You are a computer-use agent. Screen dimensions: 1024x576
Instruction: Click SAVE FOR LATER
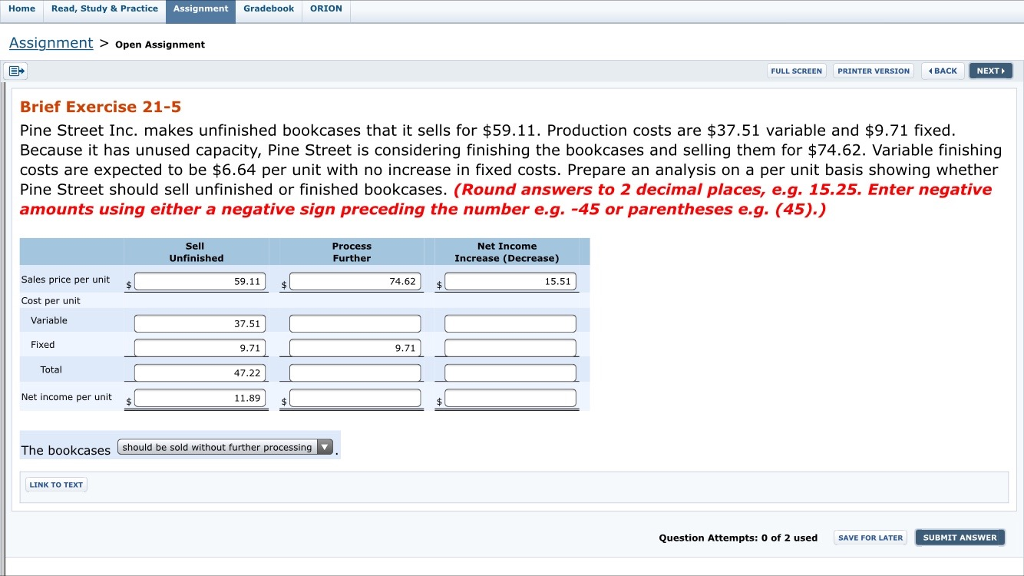870,538
